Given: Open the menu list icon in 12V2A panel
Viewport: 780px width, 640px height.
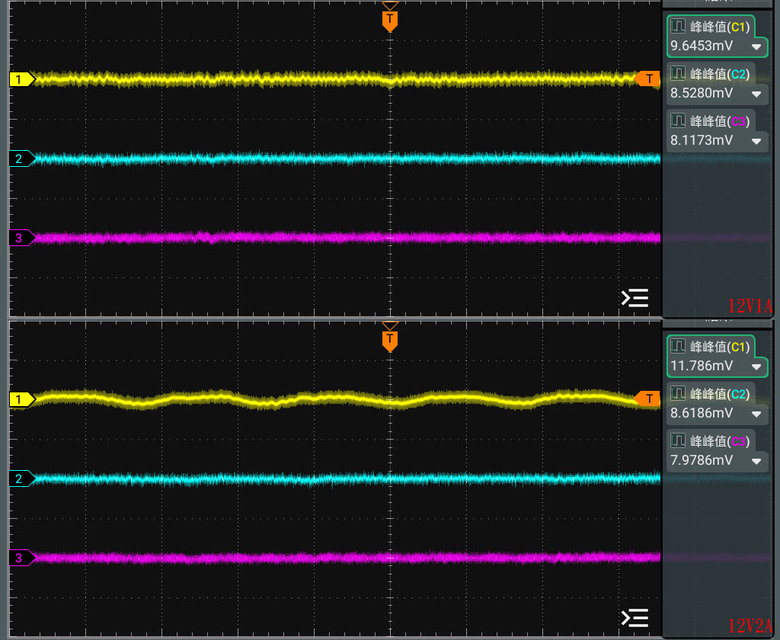Looking at the screenshot, I should (635, 618).
